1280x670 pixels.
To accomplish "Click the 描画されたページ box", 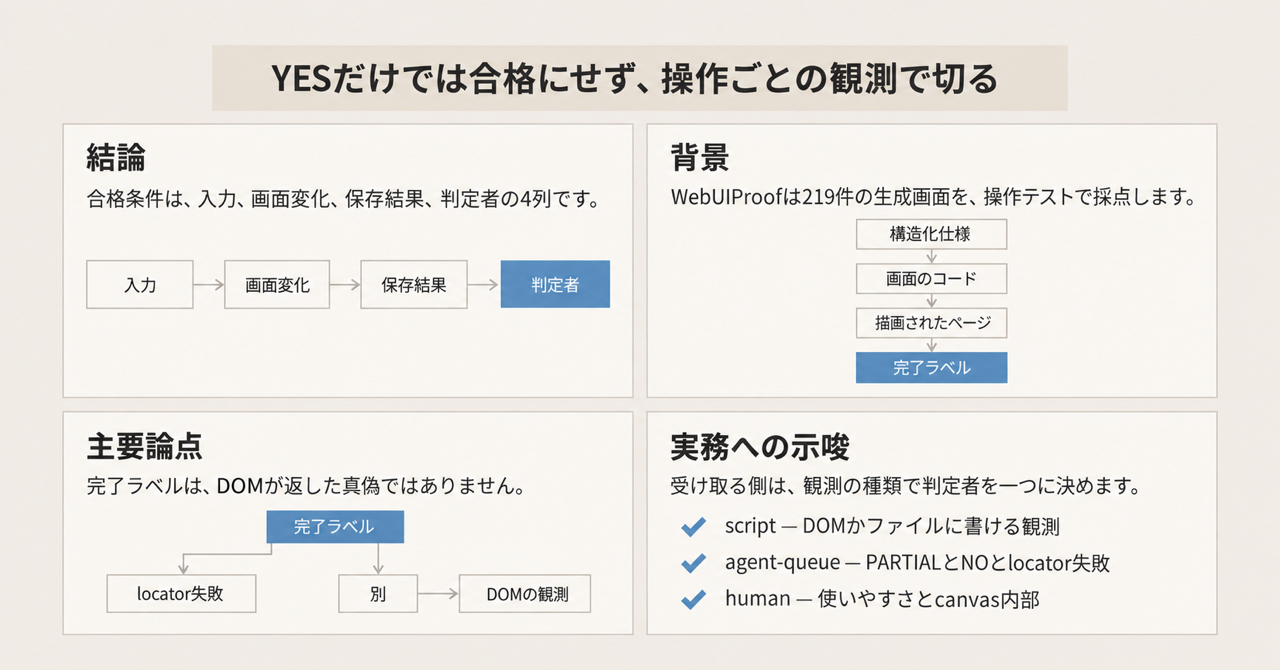I will [x=931, y=323].
